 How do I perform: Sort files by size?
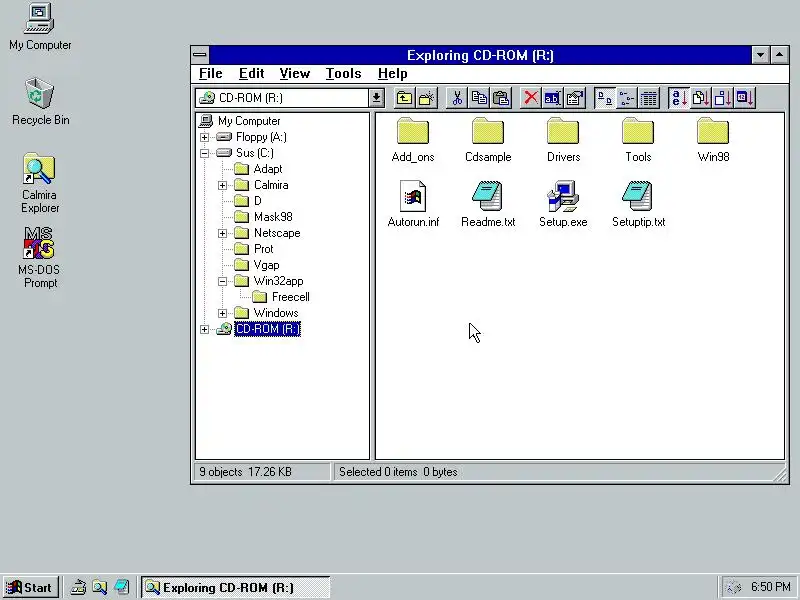pyautogui.click(x=722, y=97)
